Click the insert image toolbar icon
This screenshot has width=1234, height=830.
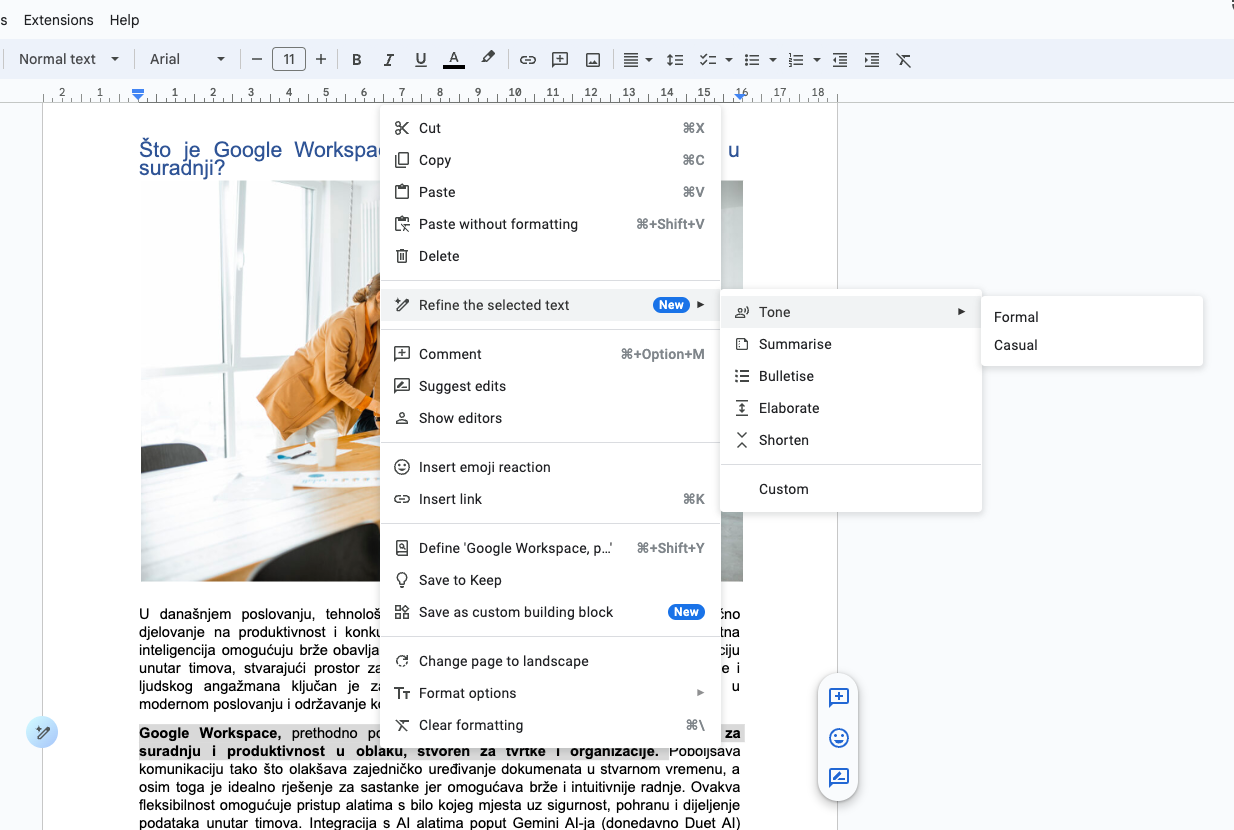593,60
